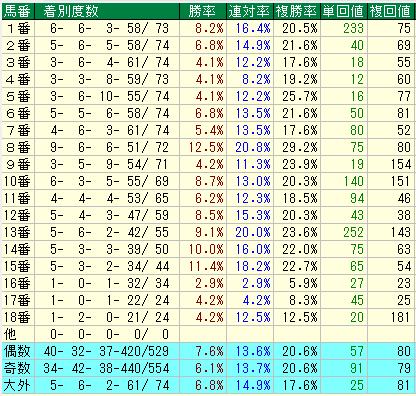Click 複勝率 25.7% in 5番 row
Image resolution: width=416 pixels, height=396 pixels.
click(300, 97)
